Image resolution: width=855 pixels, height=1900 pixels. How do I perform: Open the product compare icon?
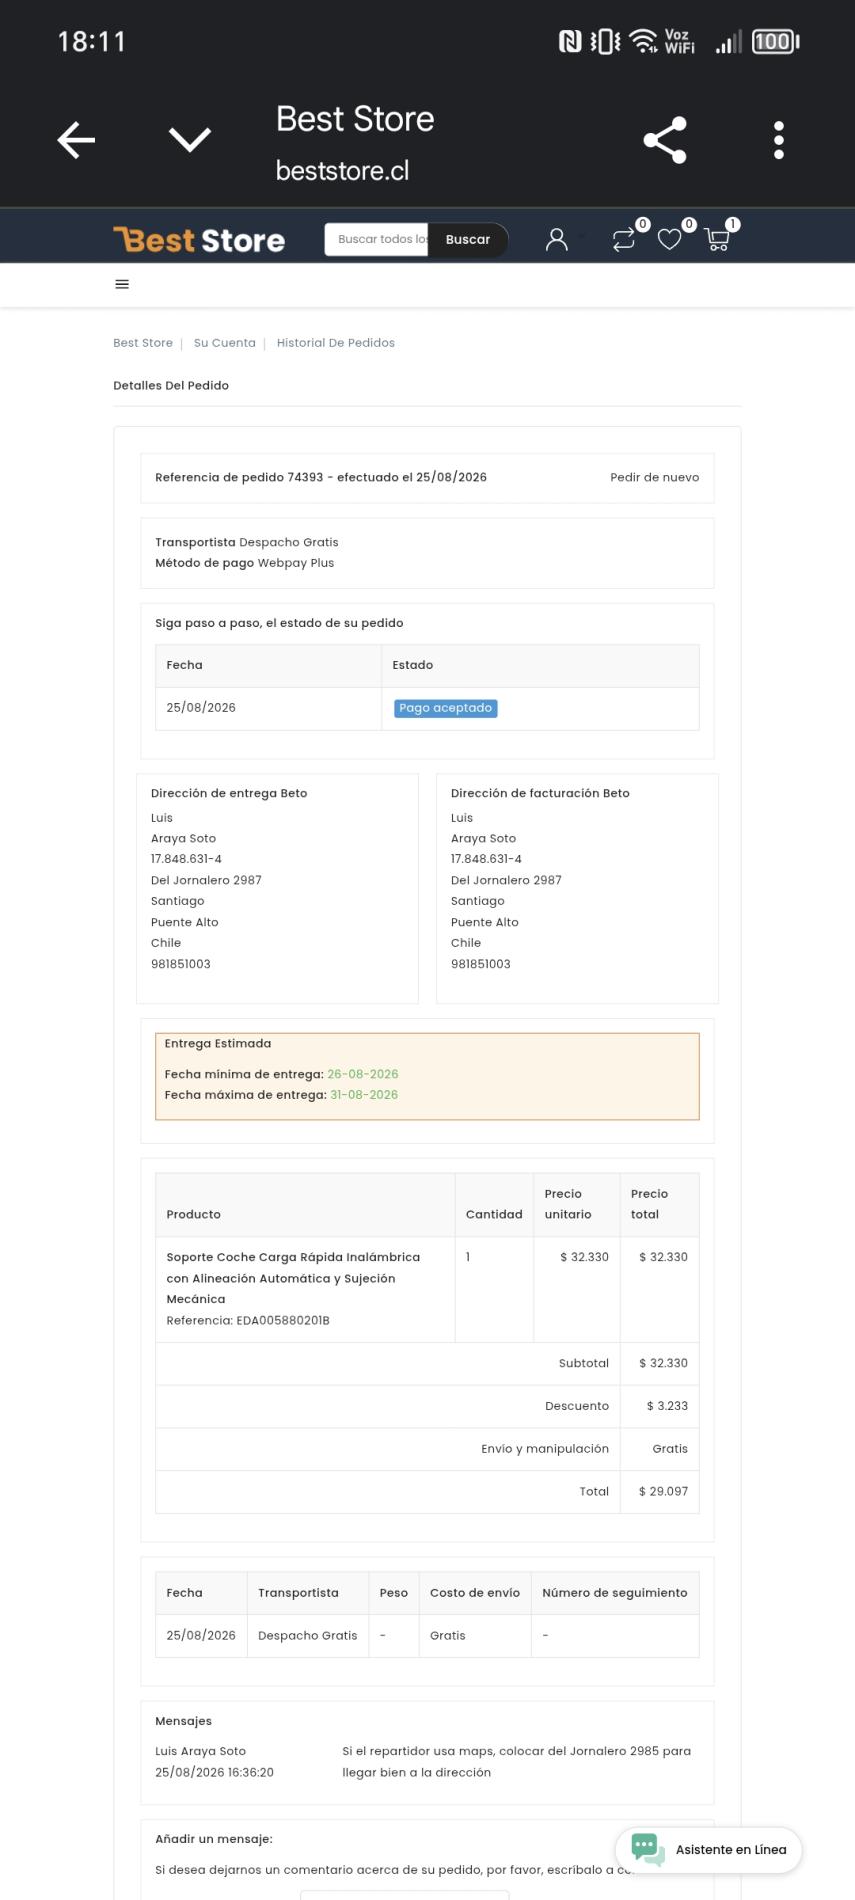[624, 239]
